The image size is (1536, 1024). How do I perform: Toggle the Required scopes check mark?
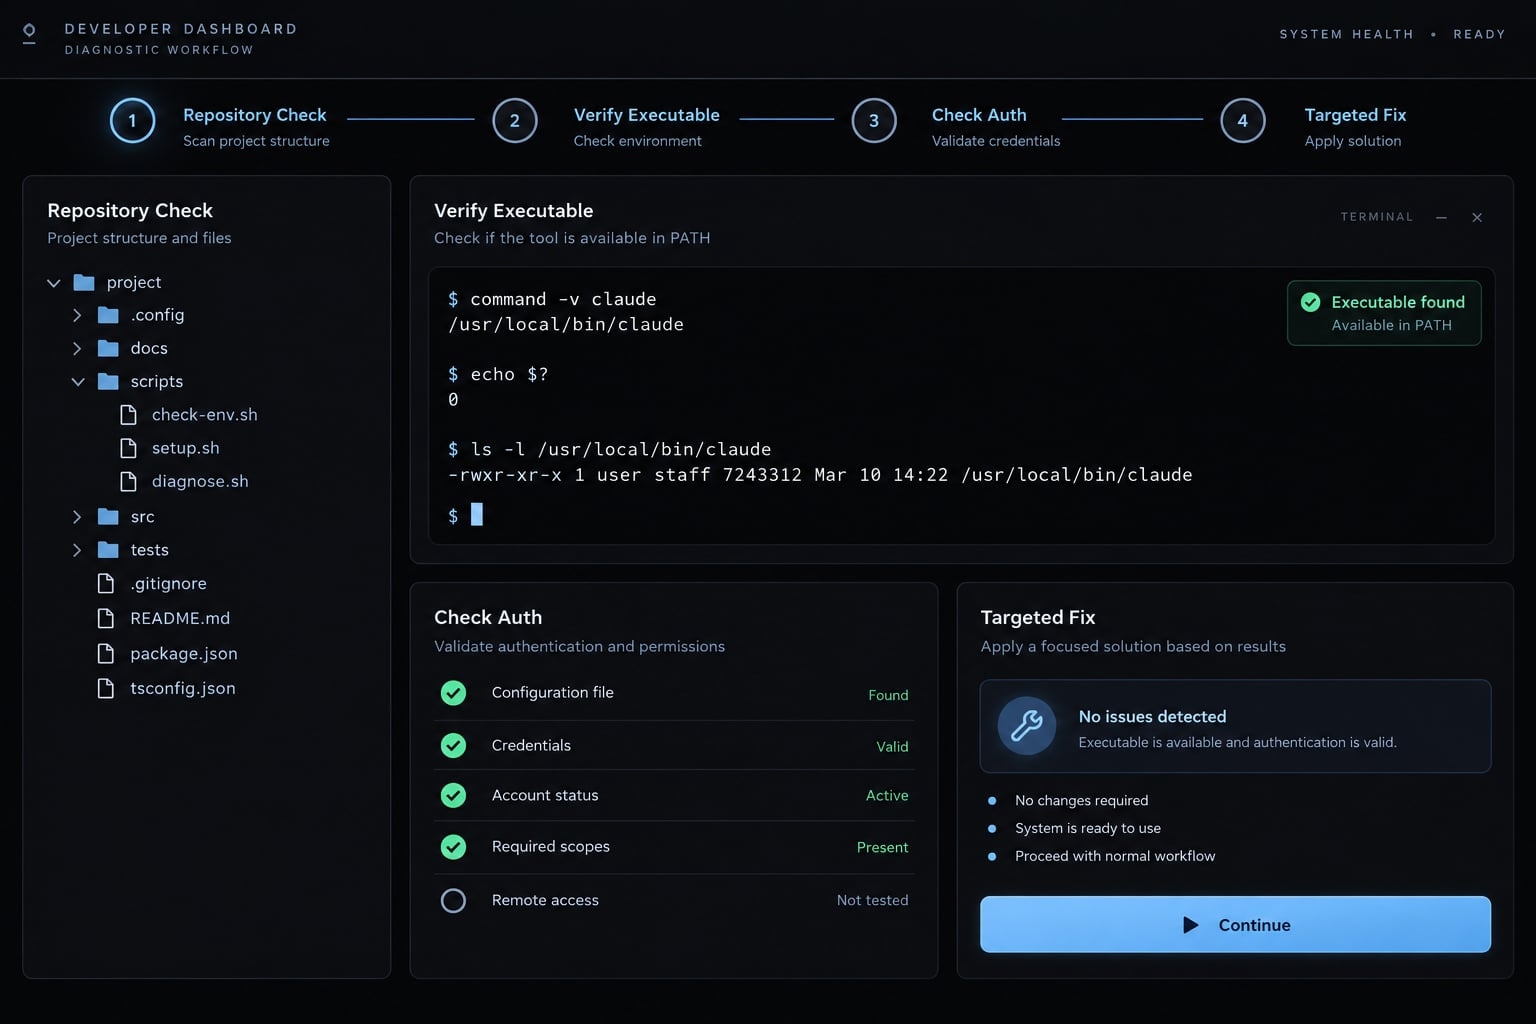tap(453, 847)
